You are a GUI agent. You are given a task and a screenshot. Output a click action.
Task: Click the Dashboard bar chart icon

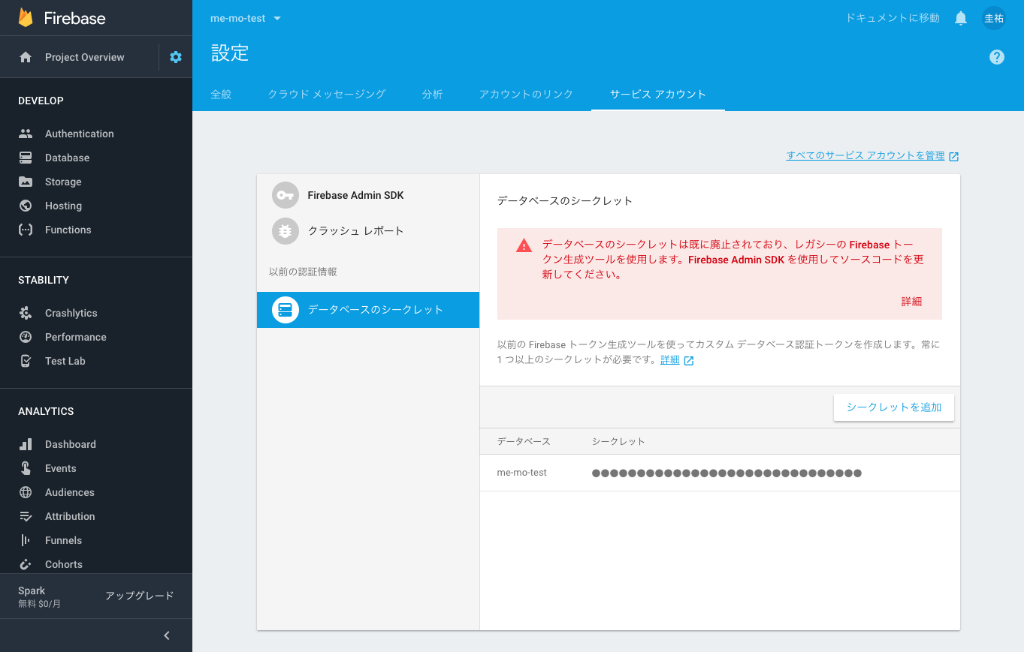(25, 444)
